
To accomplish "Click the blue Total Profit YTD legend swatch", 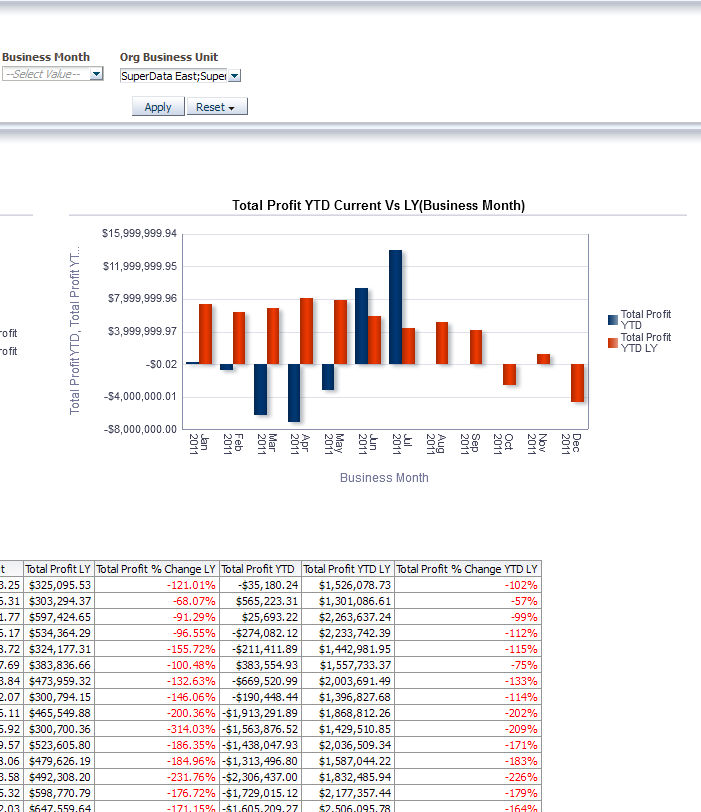I will point(613,320).
